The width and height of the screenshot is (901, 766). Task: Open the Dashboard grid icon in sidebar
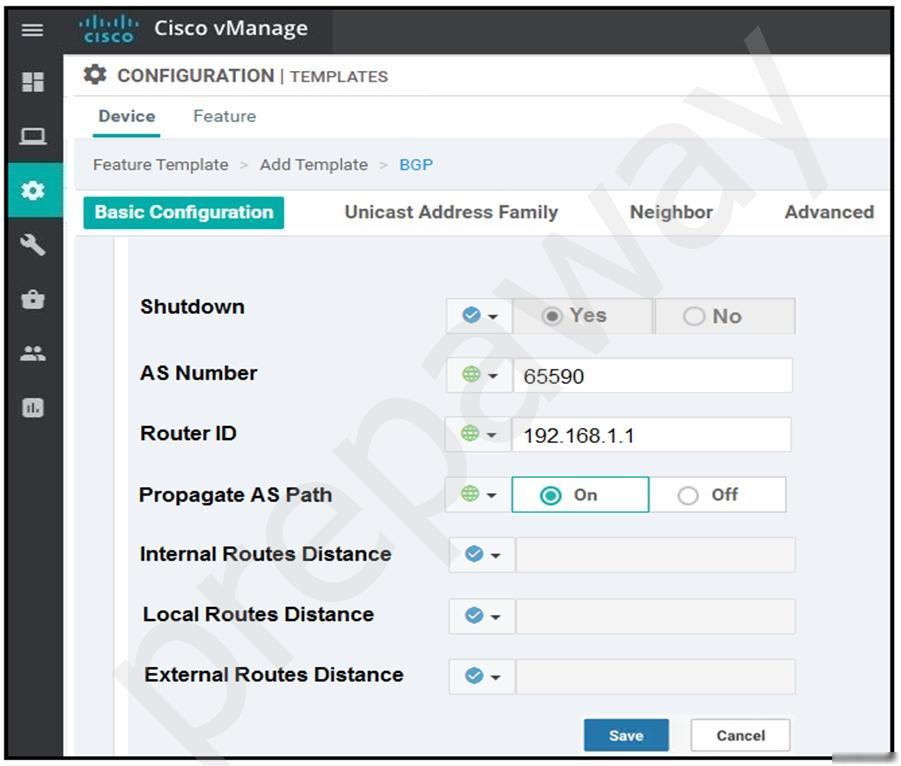click(33, 82)
